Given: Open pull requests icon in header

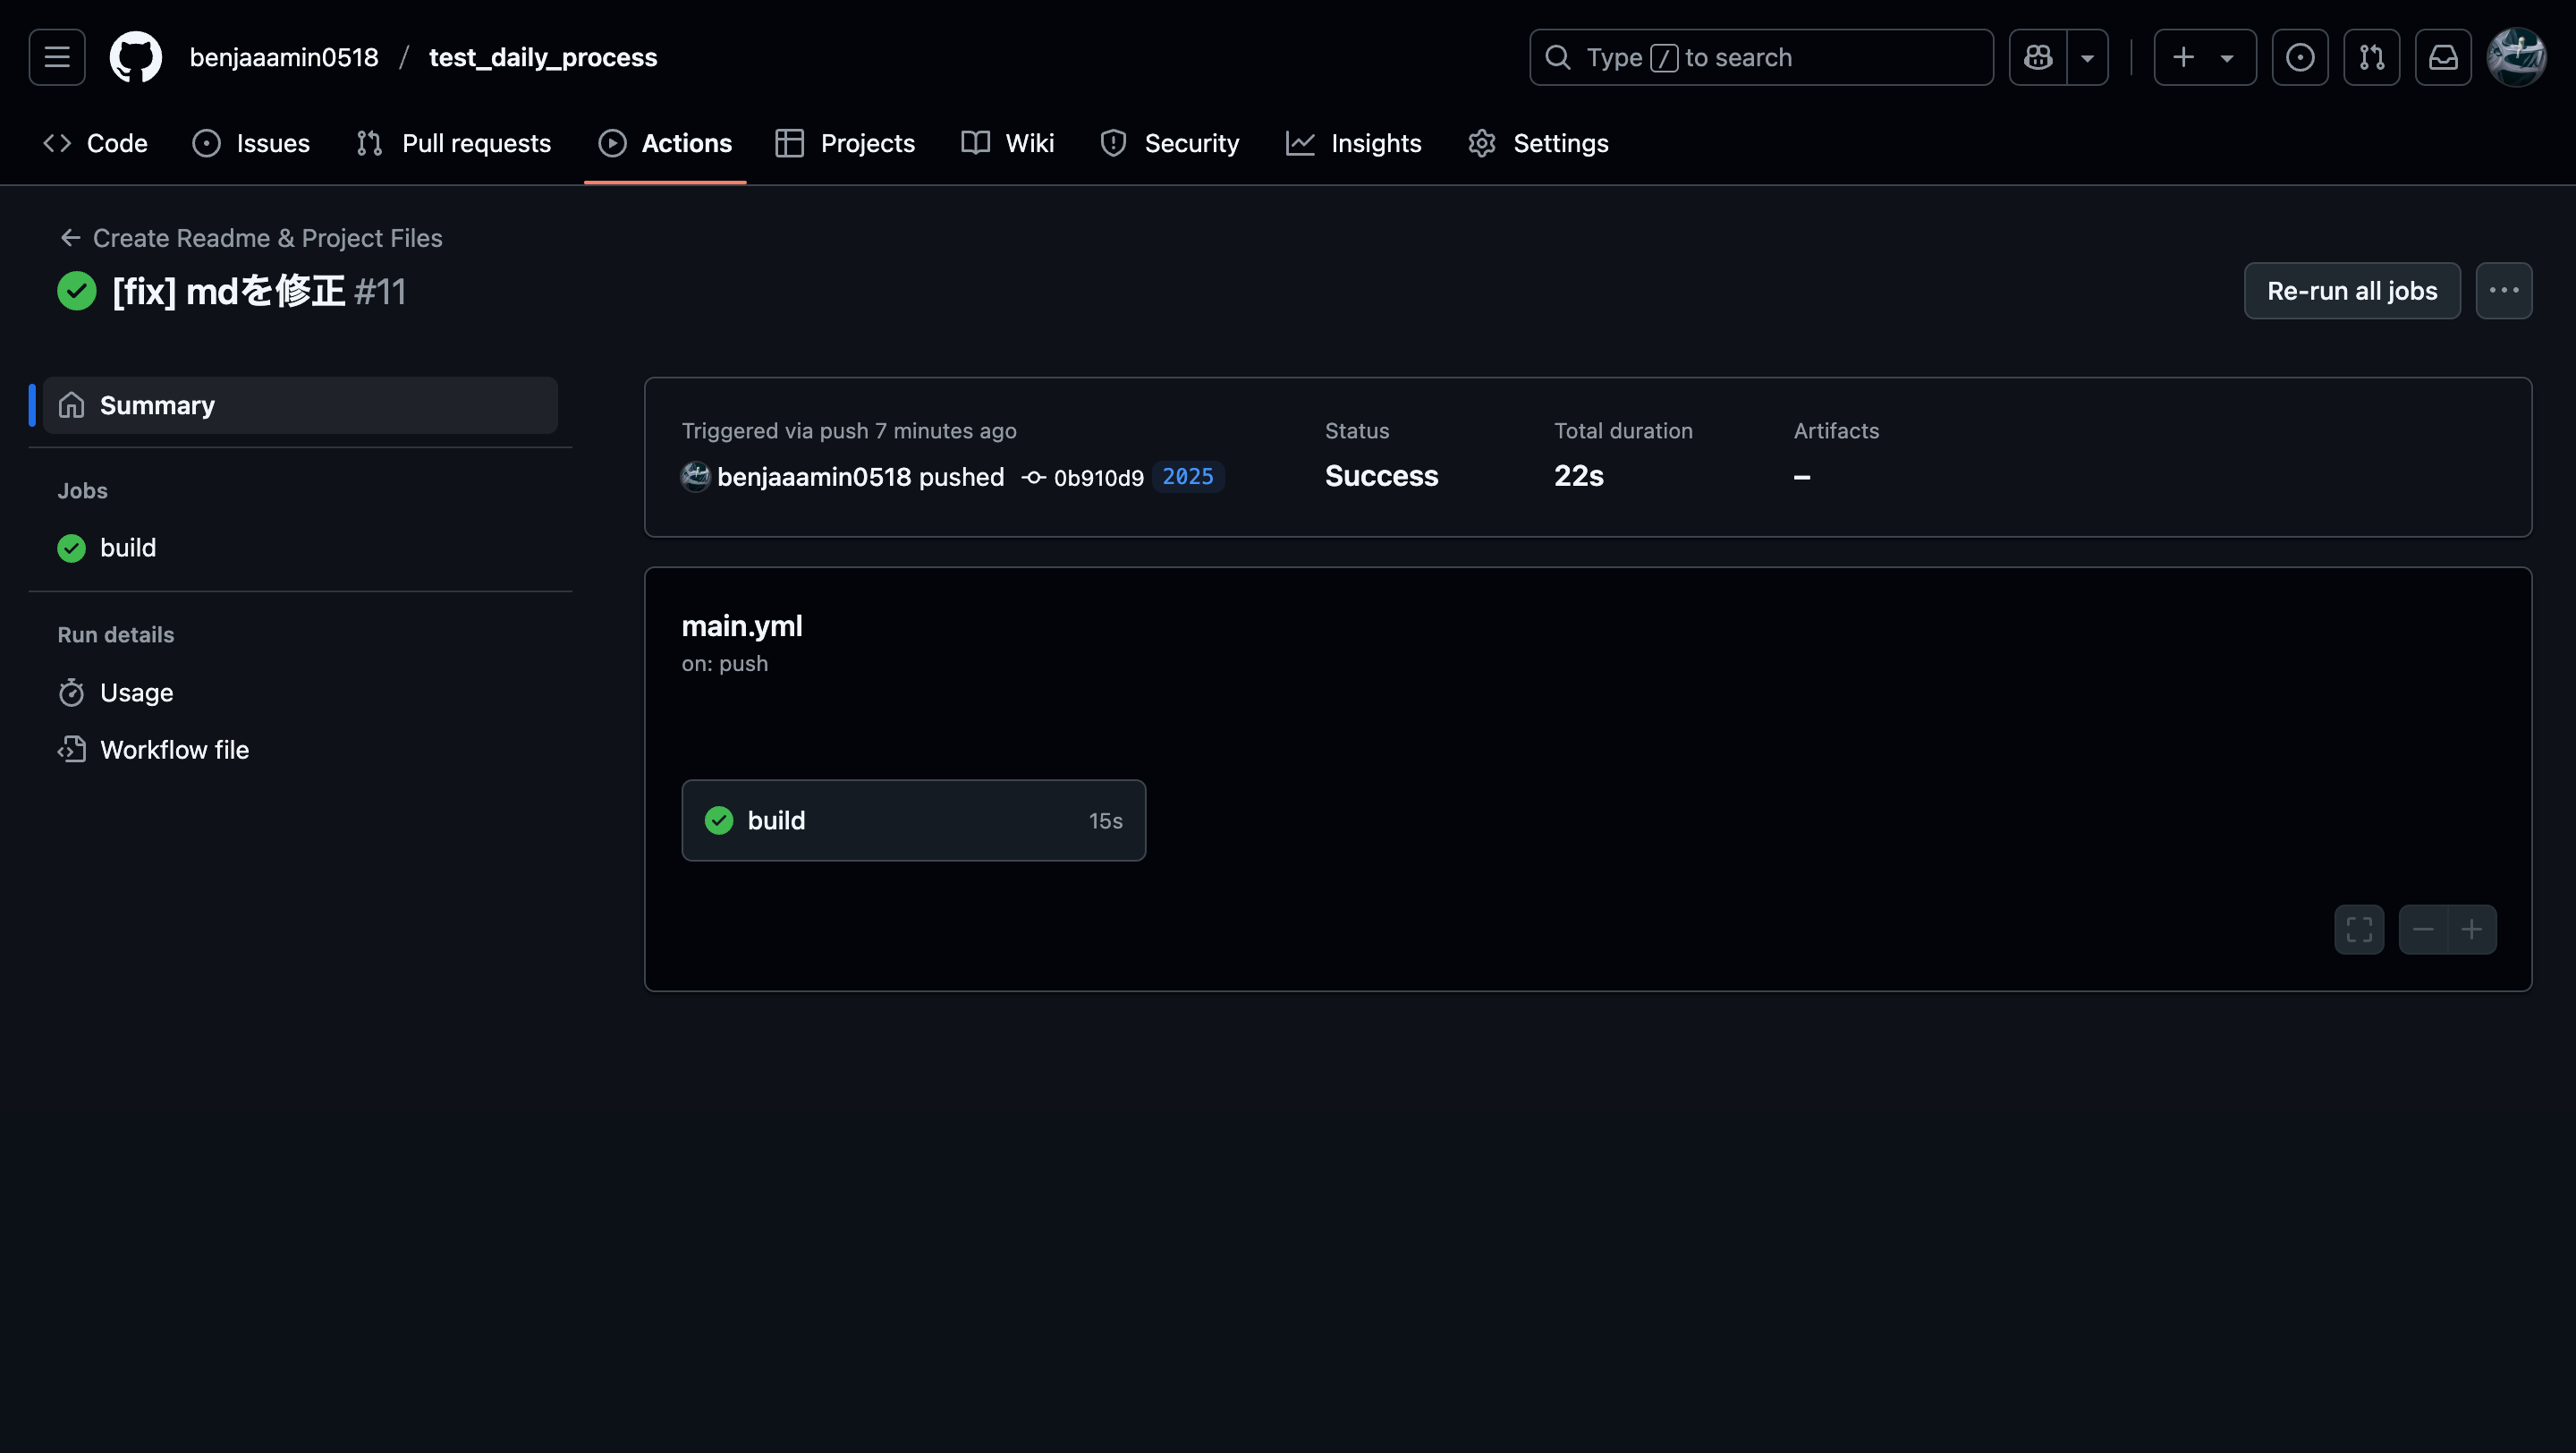Looking at the screenshot, I should click(x=2371, y=57).
